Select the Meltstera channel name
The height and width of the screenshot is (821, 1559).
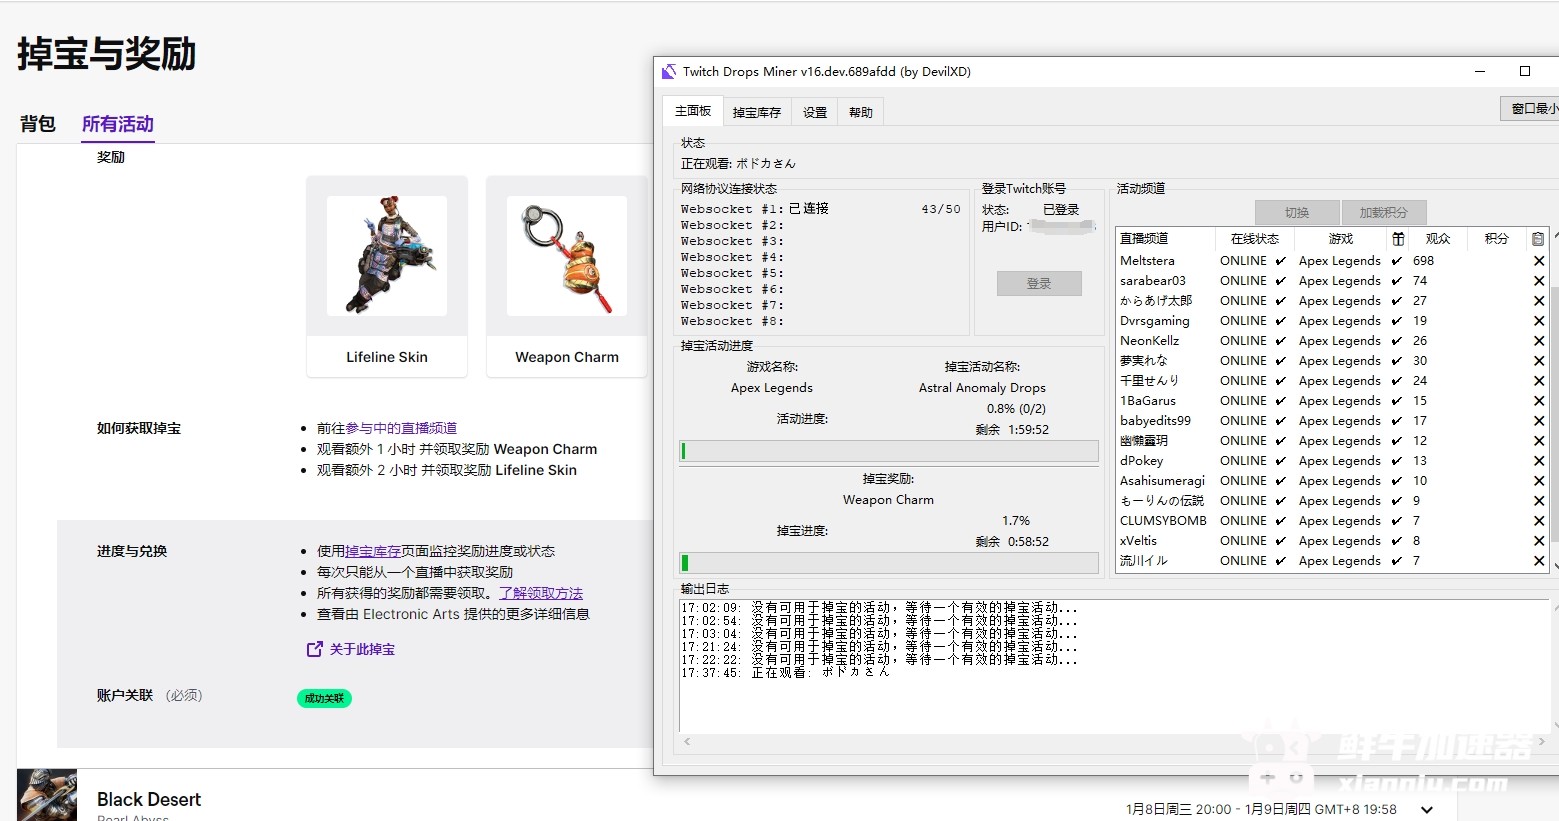[x=1147, y=261]
